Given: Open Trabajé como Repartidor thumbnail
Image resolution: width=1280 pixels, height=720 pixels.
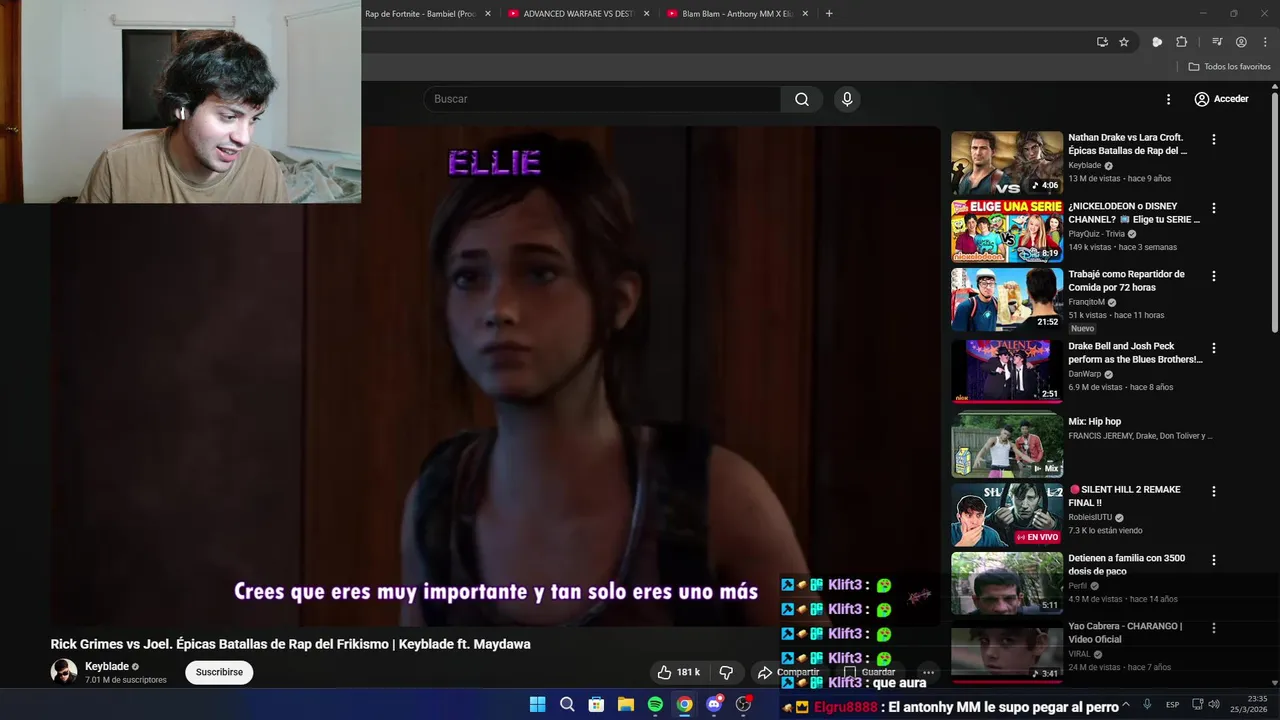Looking at the screenshot, I should 1007,299.
